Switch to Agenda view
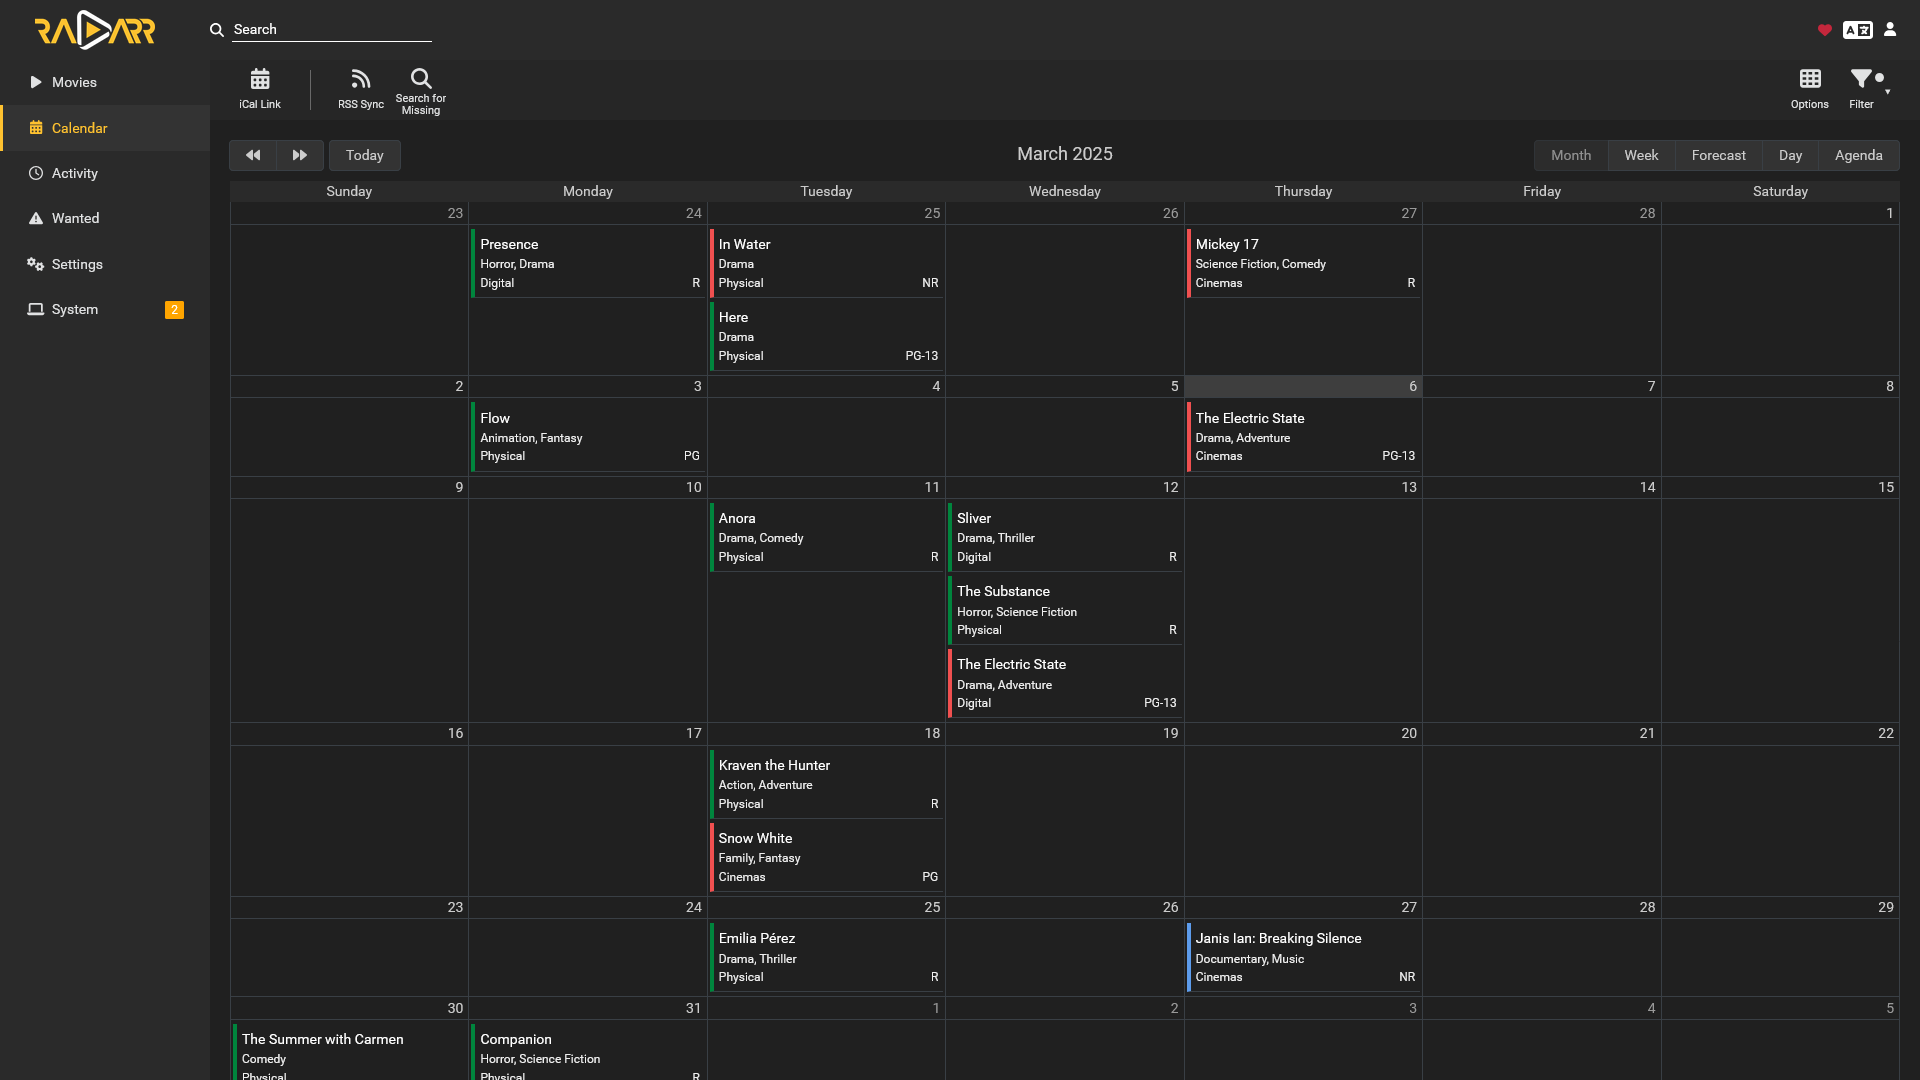This screenshot has height=1080, width=1920. (1859, 155)
